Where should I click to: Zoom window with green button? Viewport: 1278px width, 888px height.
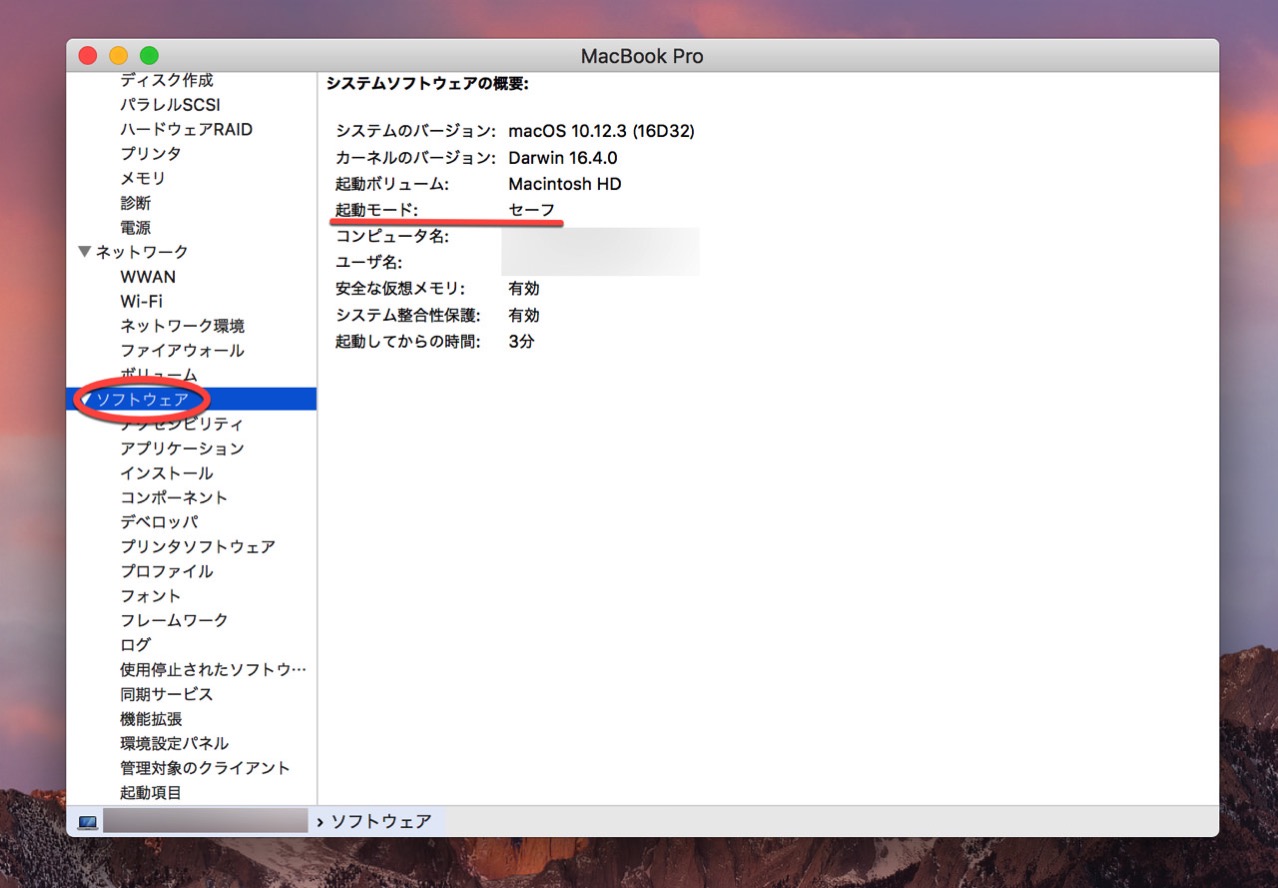click(149, 56)
